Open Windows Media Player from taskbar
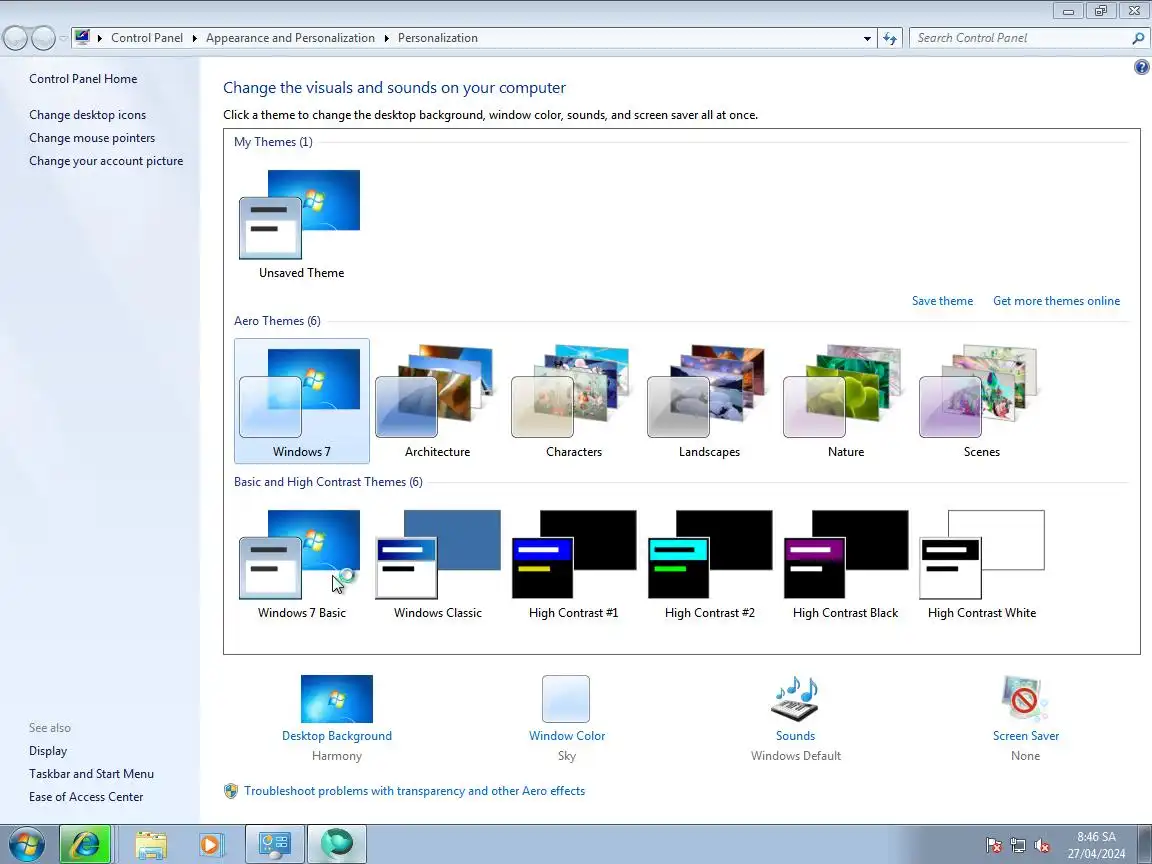Viewport: 1152px width, 864px height. tap(210, 844)
